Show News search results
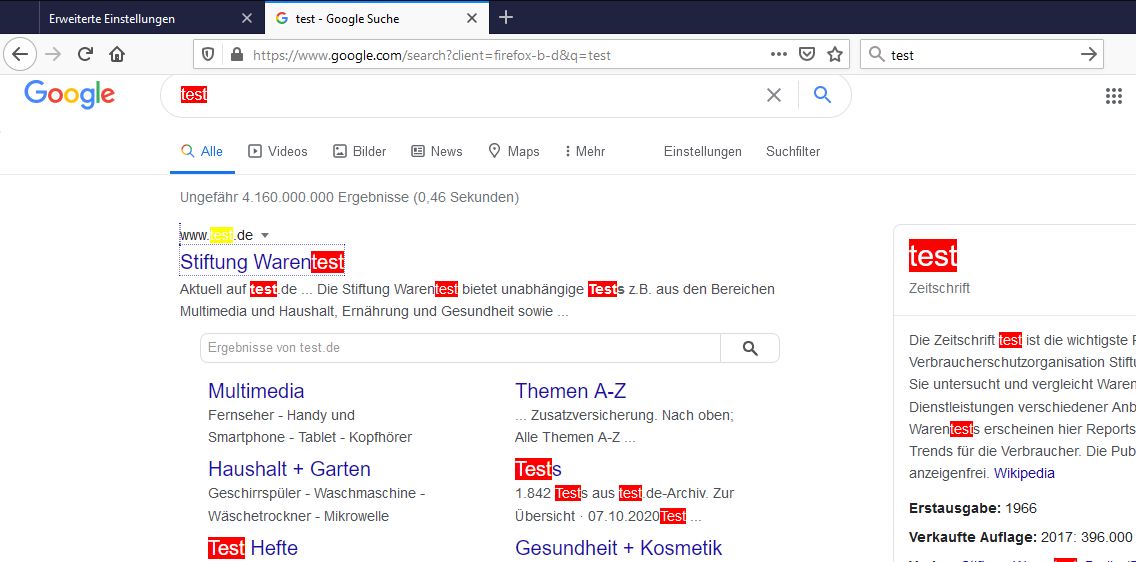Image resolution: width=1136 pixels, height=562 pixels. (437, 152)
